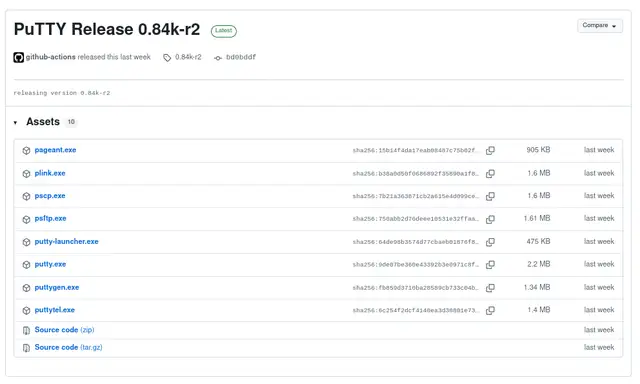Viewport: 640px width, 384px height.
Task: Copy the sha256 hash for puttygen.exe
Action: coord(490,288)
